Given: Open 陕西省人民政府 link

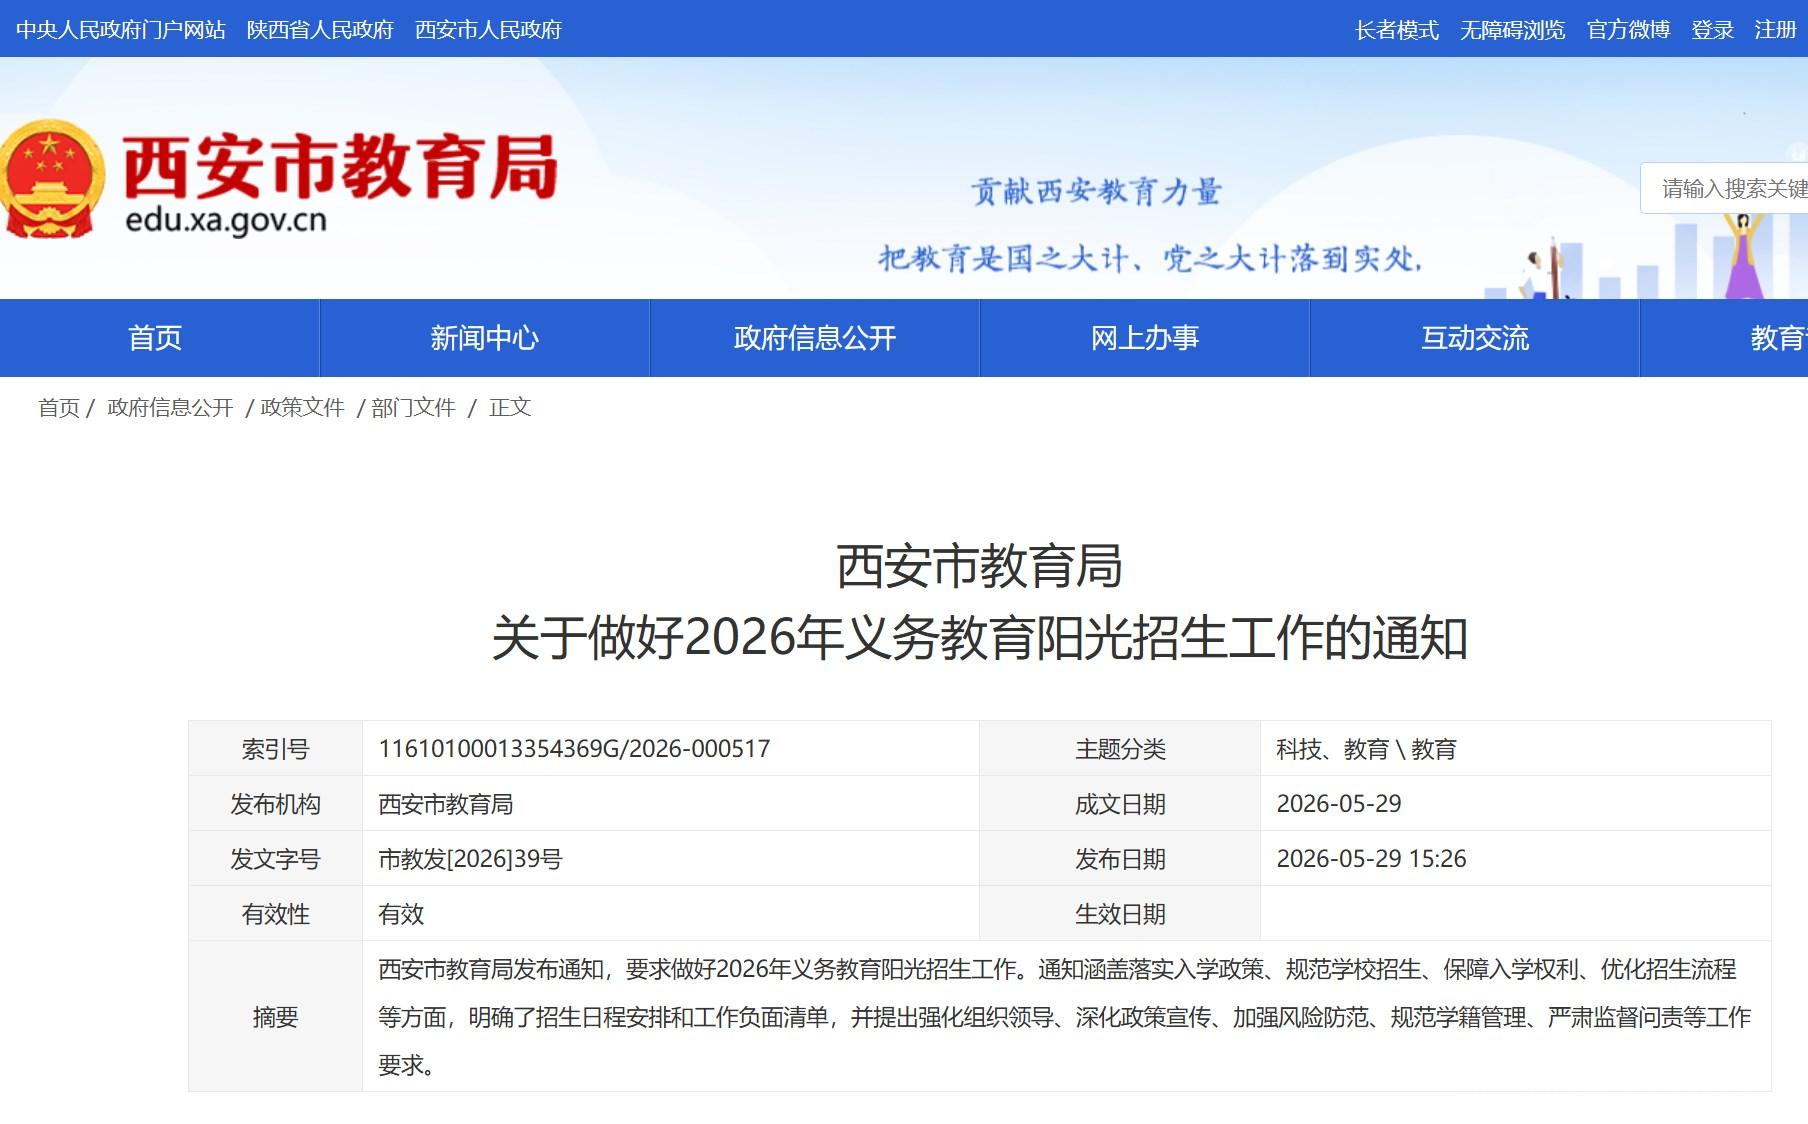Looking at the screenshot, I should pos(321,30).
